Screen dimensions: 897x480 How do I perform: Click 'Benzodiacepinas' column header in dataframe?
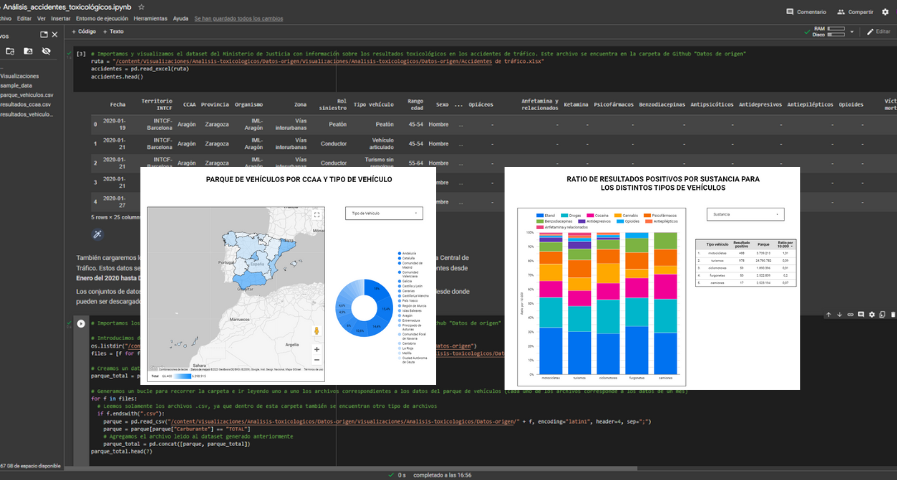coord(662,105)
